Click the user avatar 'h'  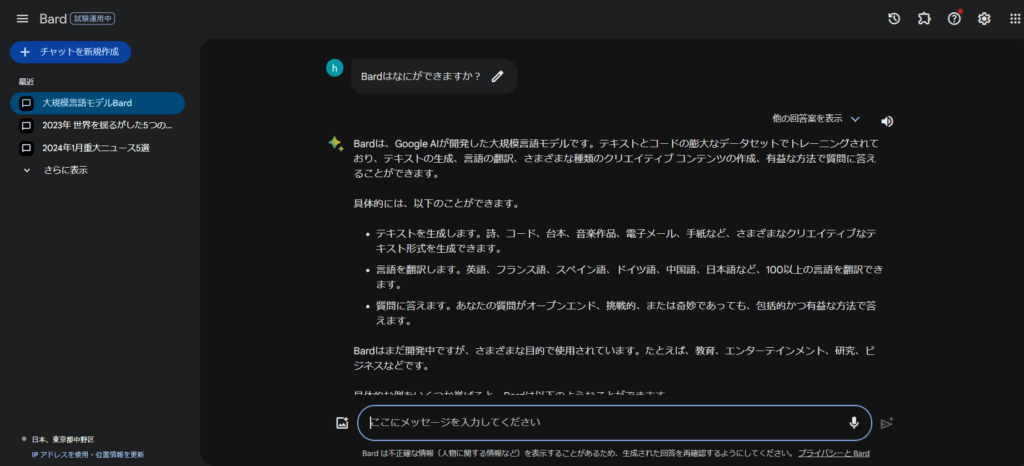click(x=334, y=68)
